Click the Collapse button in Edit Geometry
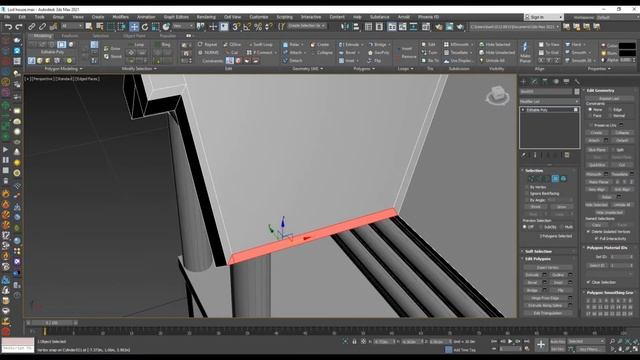Image resolution: width=640 pixels, height=360 pixels. [622, 133]
